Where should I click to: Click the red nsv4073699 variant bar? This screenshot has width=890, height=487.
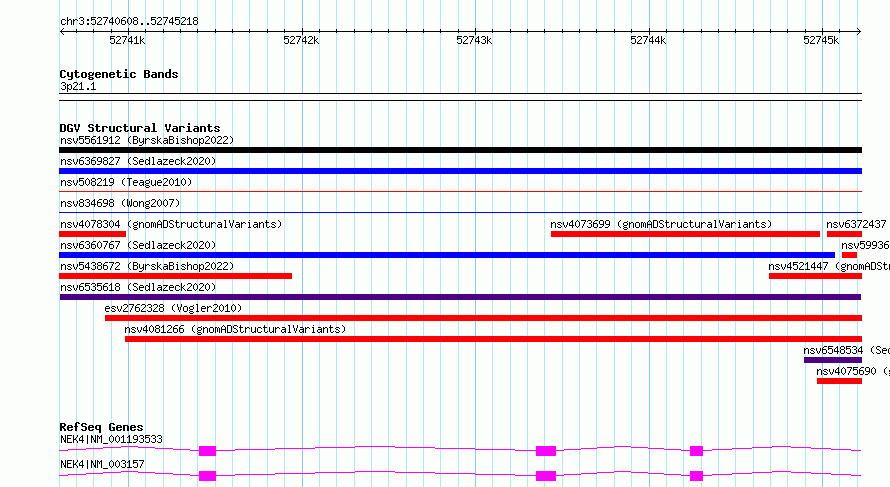(685, 234)
